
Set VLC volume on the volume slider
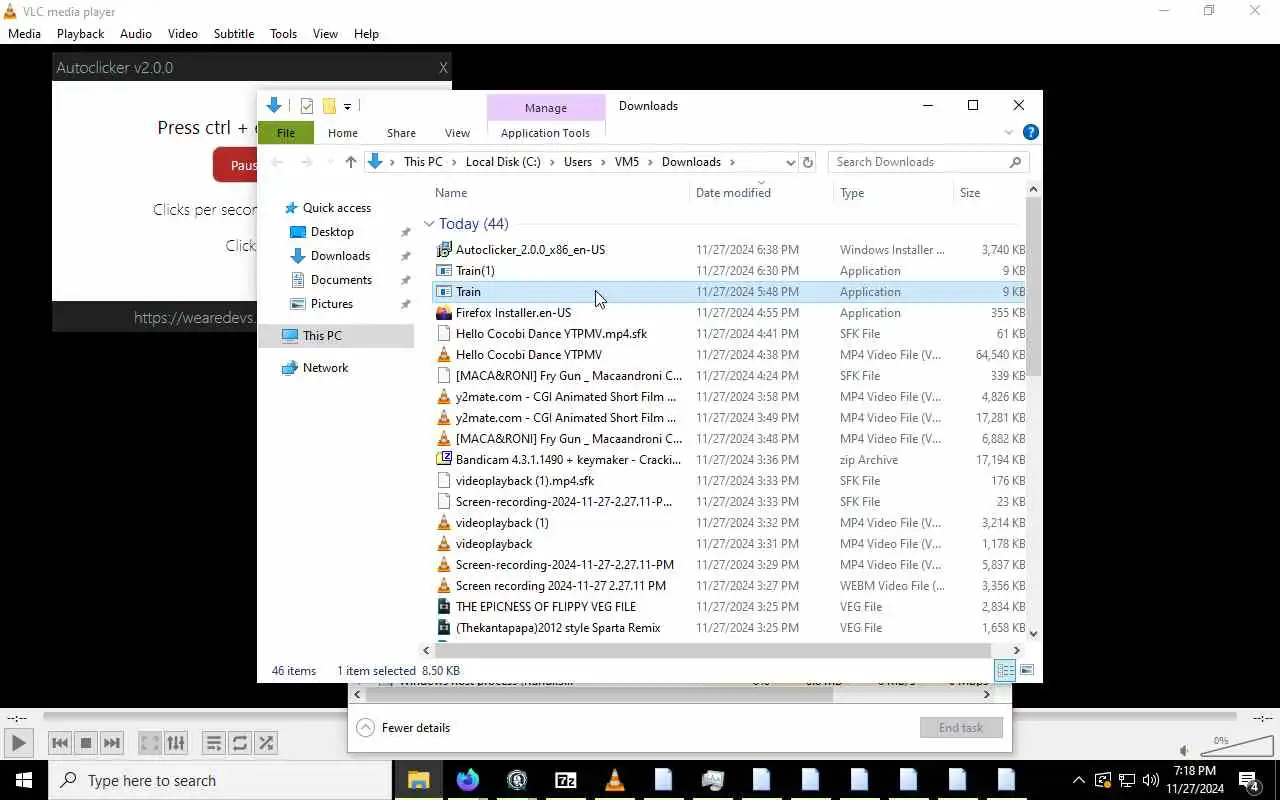1236,747
